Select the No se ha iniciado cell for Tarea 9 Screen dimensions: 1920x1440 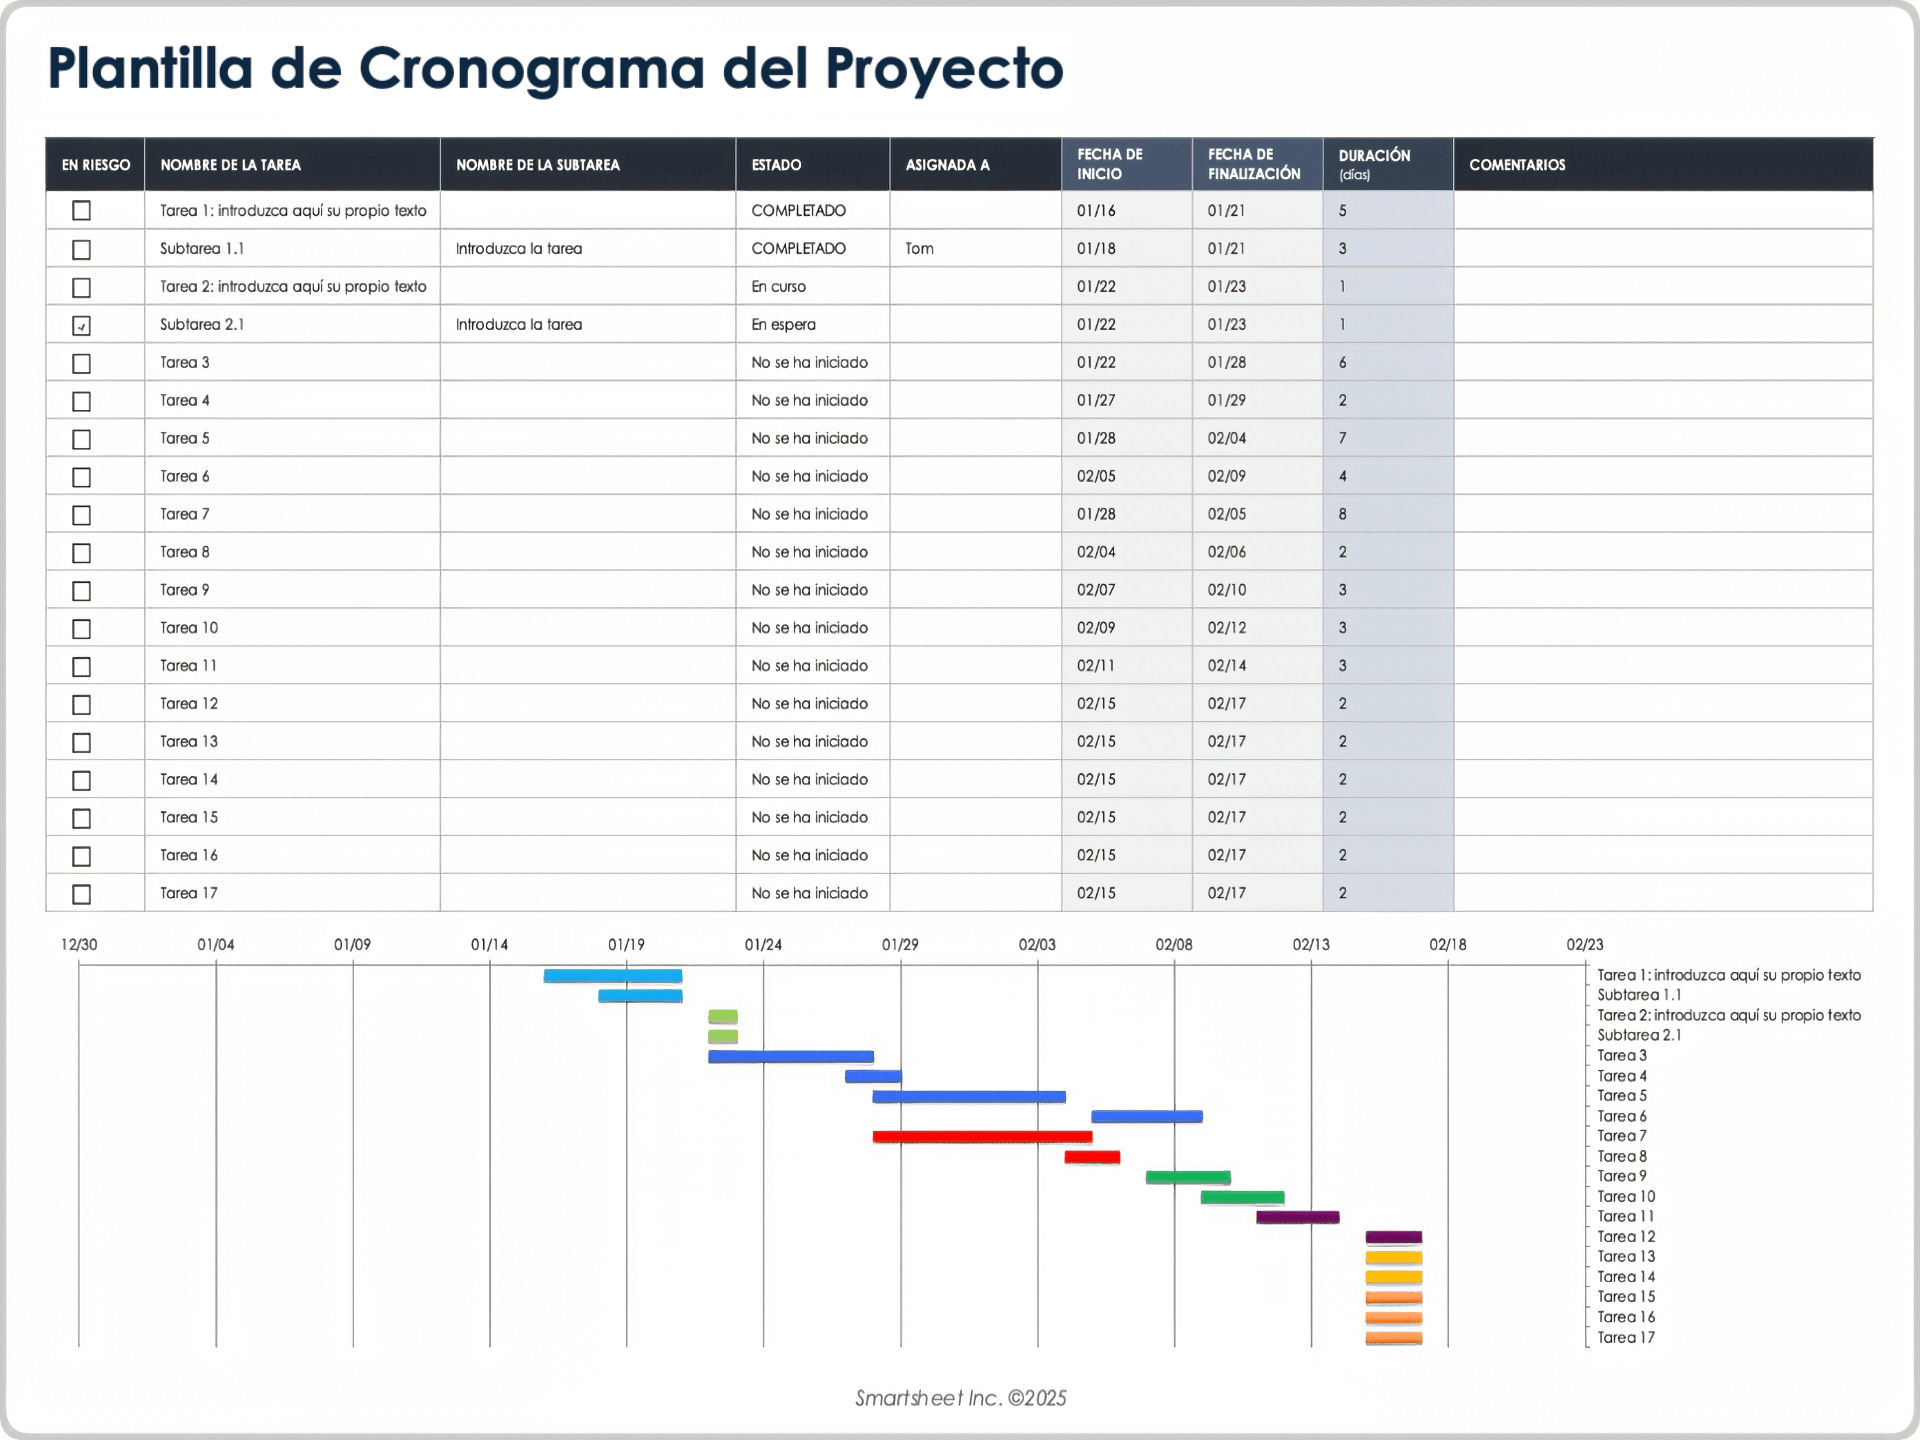813,590
